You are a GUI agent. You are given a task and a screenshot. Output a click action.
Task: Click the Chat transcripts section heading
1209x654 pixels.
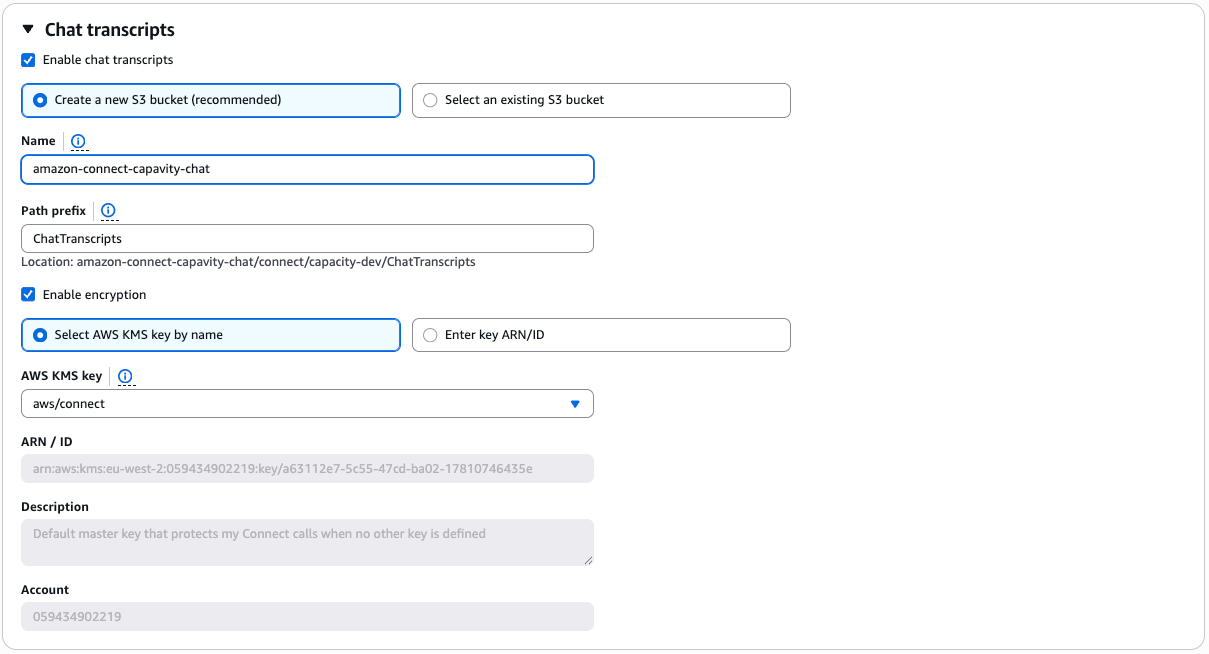pos(110,30)
